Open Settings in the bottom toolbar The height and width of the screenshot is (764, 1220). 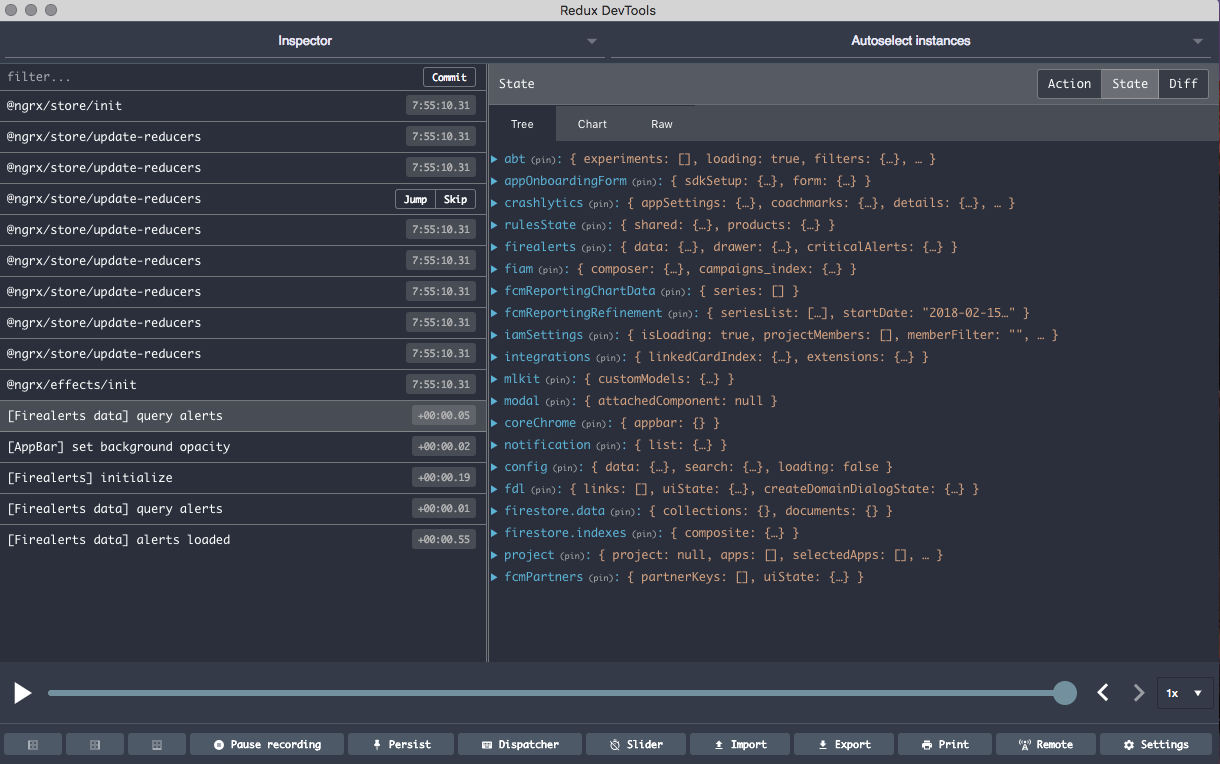click(x=1156, y=744)
